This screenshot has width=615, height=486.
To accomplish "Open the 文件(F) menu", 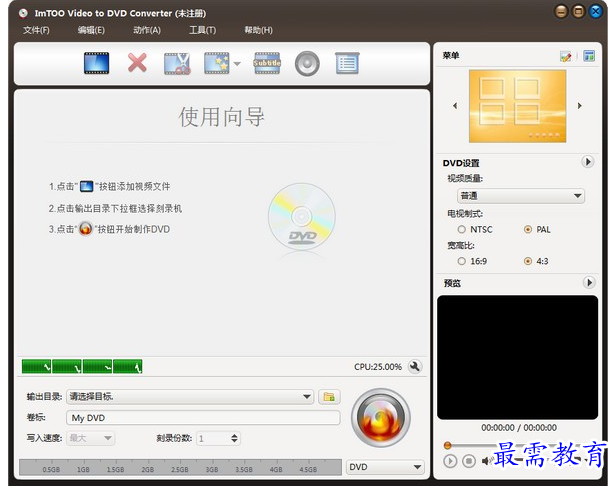I will point(36,30).
